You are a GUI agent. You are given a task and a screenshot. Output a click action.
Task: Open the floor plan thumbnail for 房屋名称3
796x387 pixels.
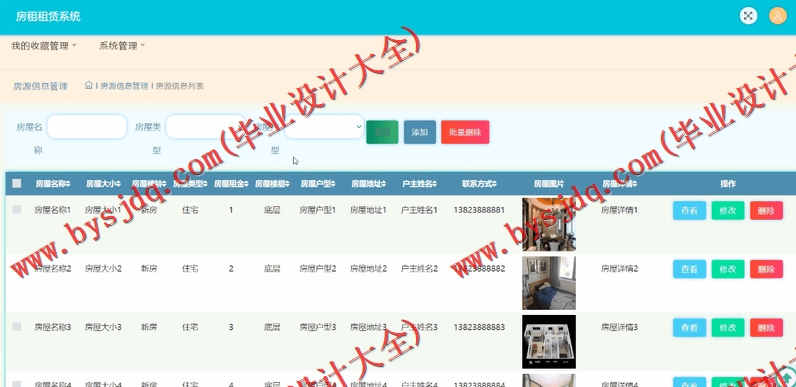point(549,342)
